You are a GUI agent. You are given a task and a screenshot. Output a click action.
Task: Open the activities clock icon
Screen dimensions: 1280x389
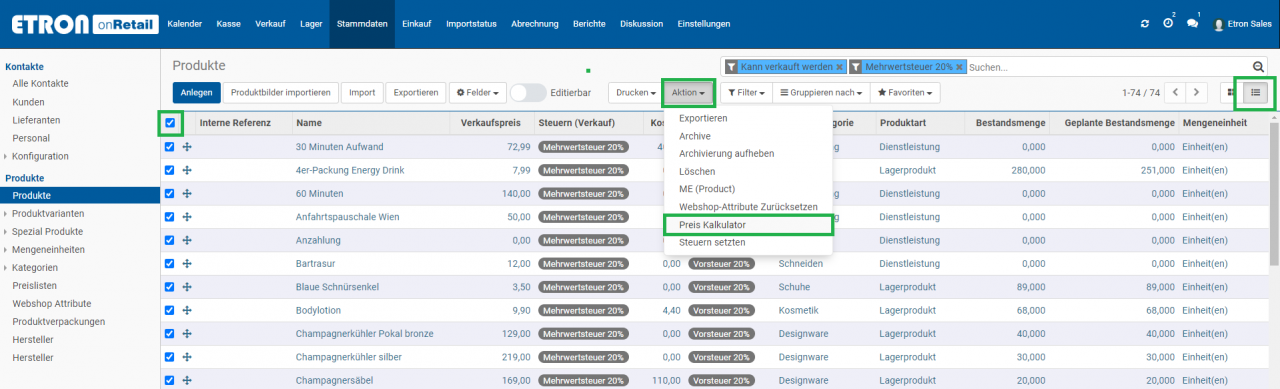point(1168,23)
